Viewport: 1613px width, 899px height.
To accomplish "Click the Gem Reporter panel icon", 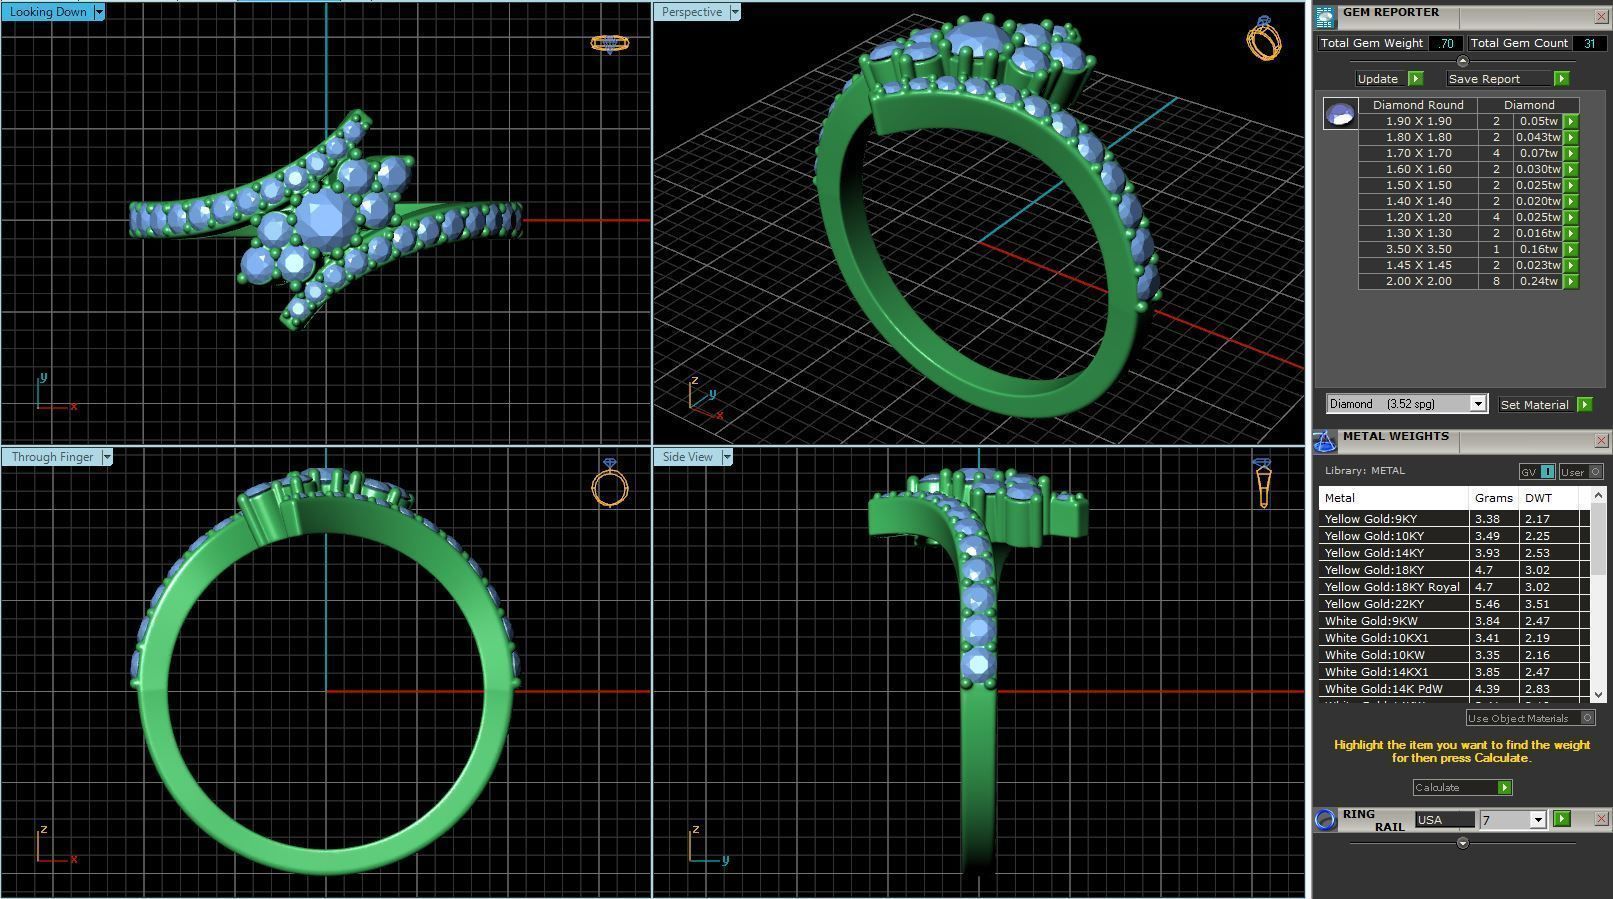I will pos(1325,17).
